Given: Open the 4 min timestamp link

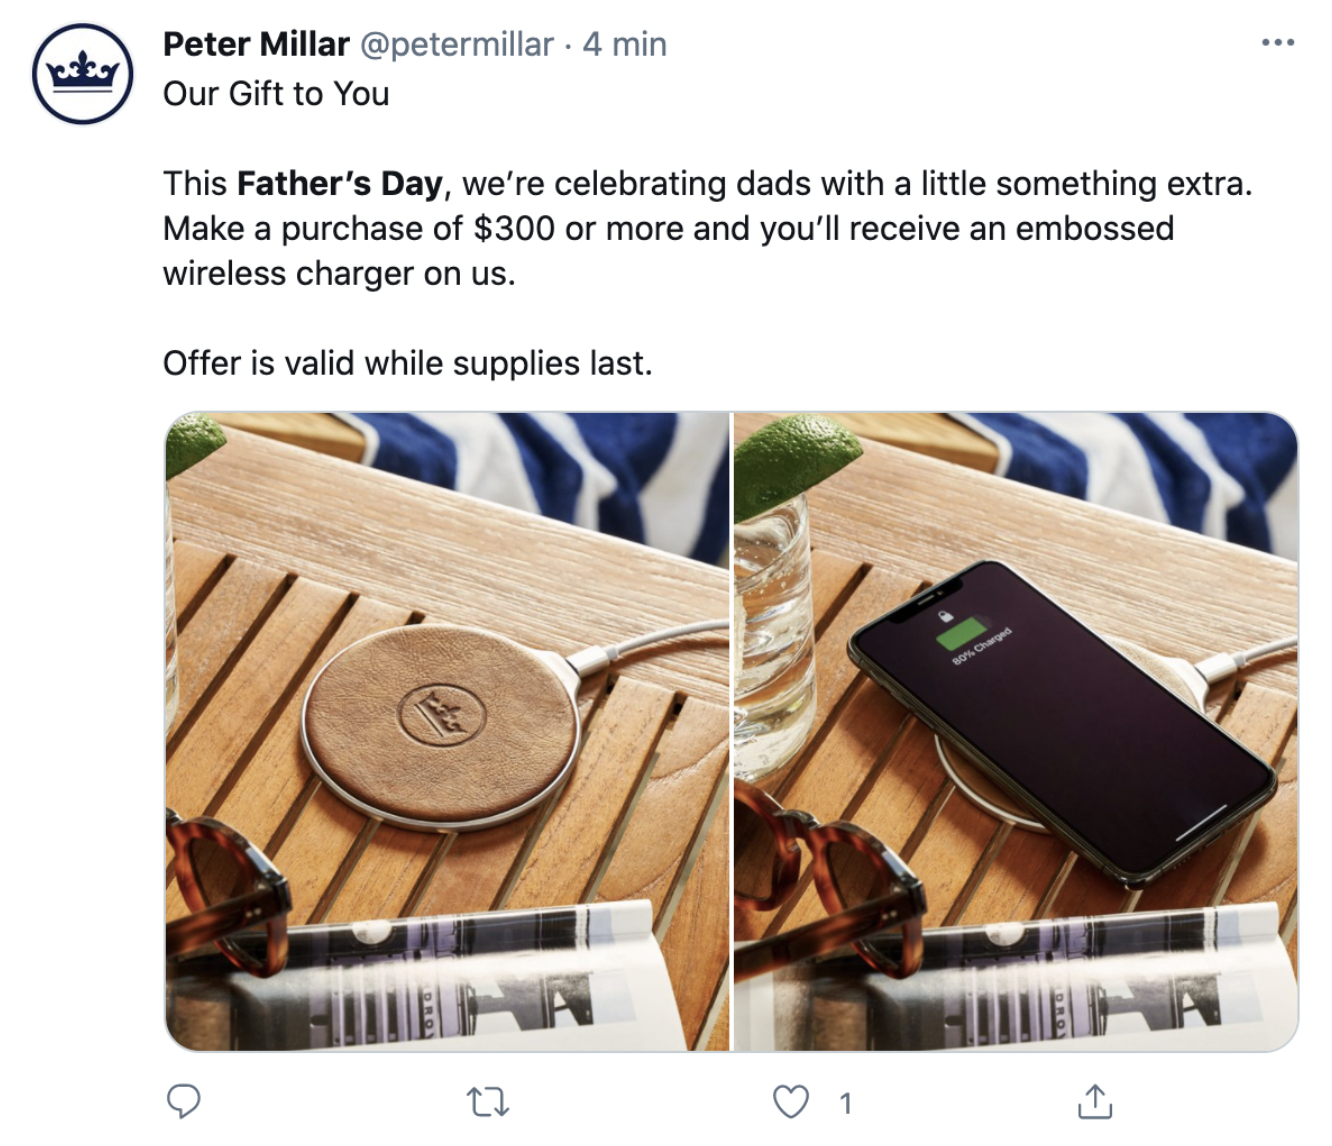Looking at the screenshot, I should (x=625, y=44).
